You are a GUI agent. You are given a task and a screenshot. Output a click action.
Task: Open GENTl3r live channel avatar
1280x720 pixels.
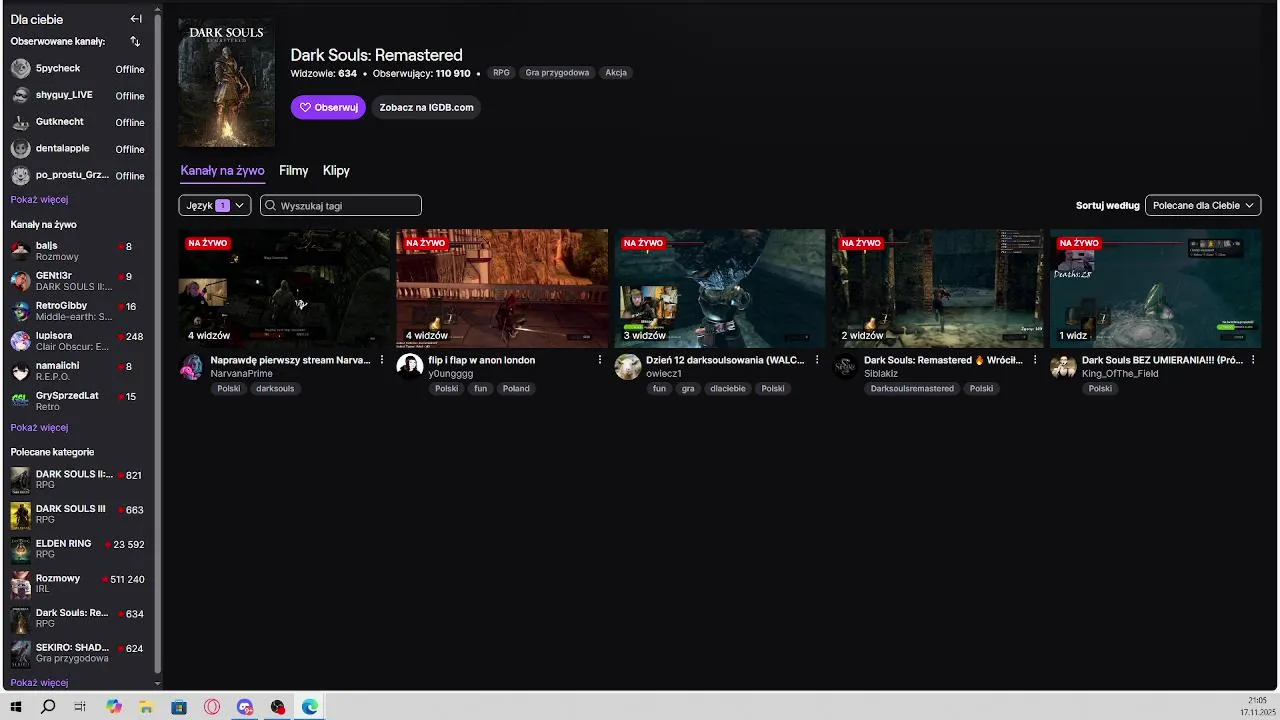[x=20, y=281]
